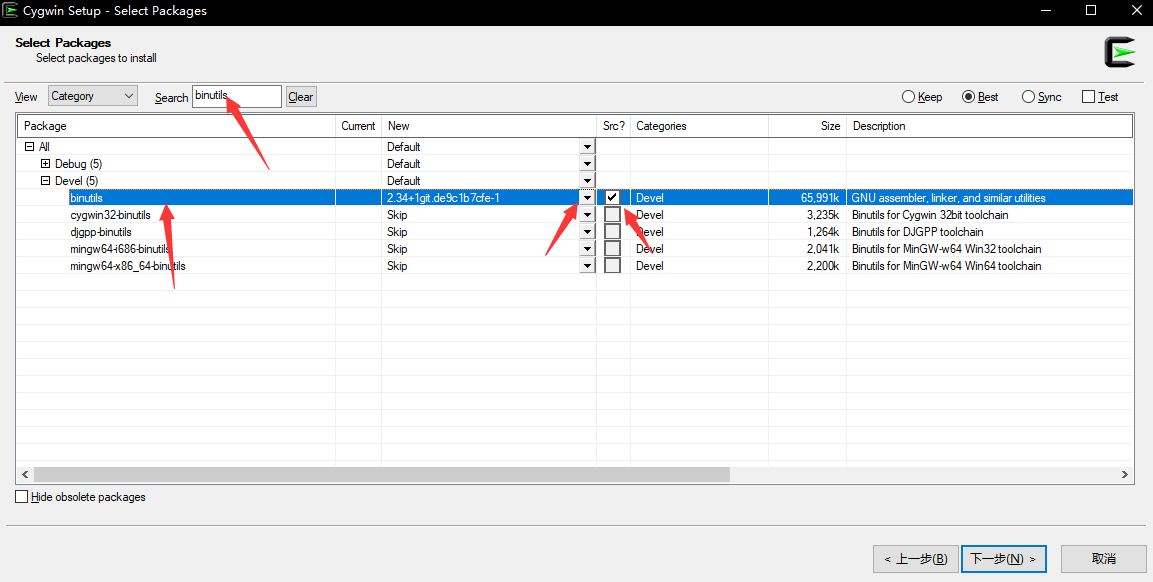Select the mingw64-i686-binutils package row
This screenshot has height=582, width=1153.
pos(575,249)
